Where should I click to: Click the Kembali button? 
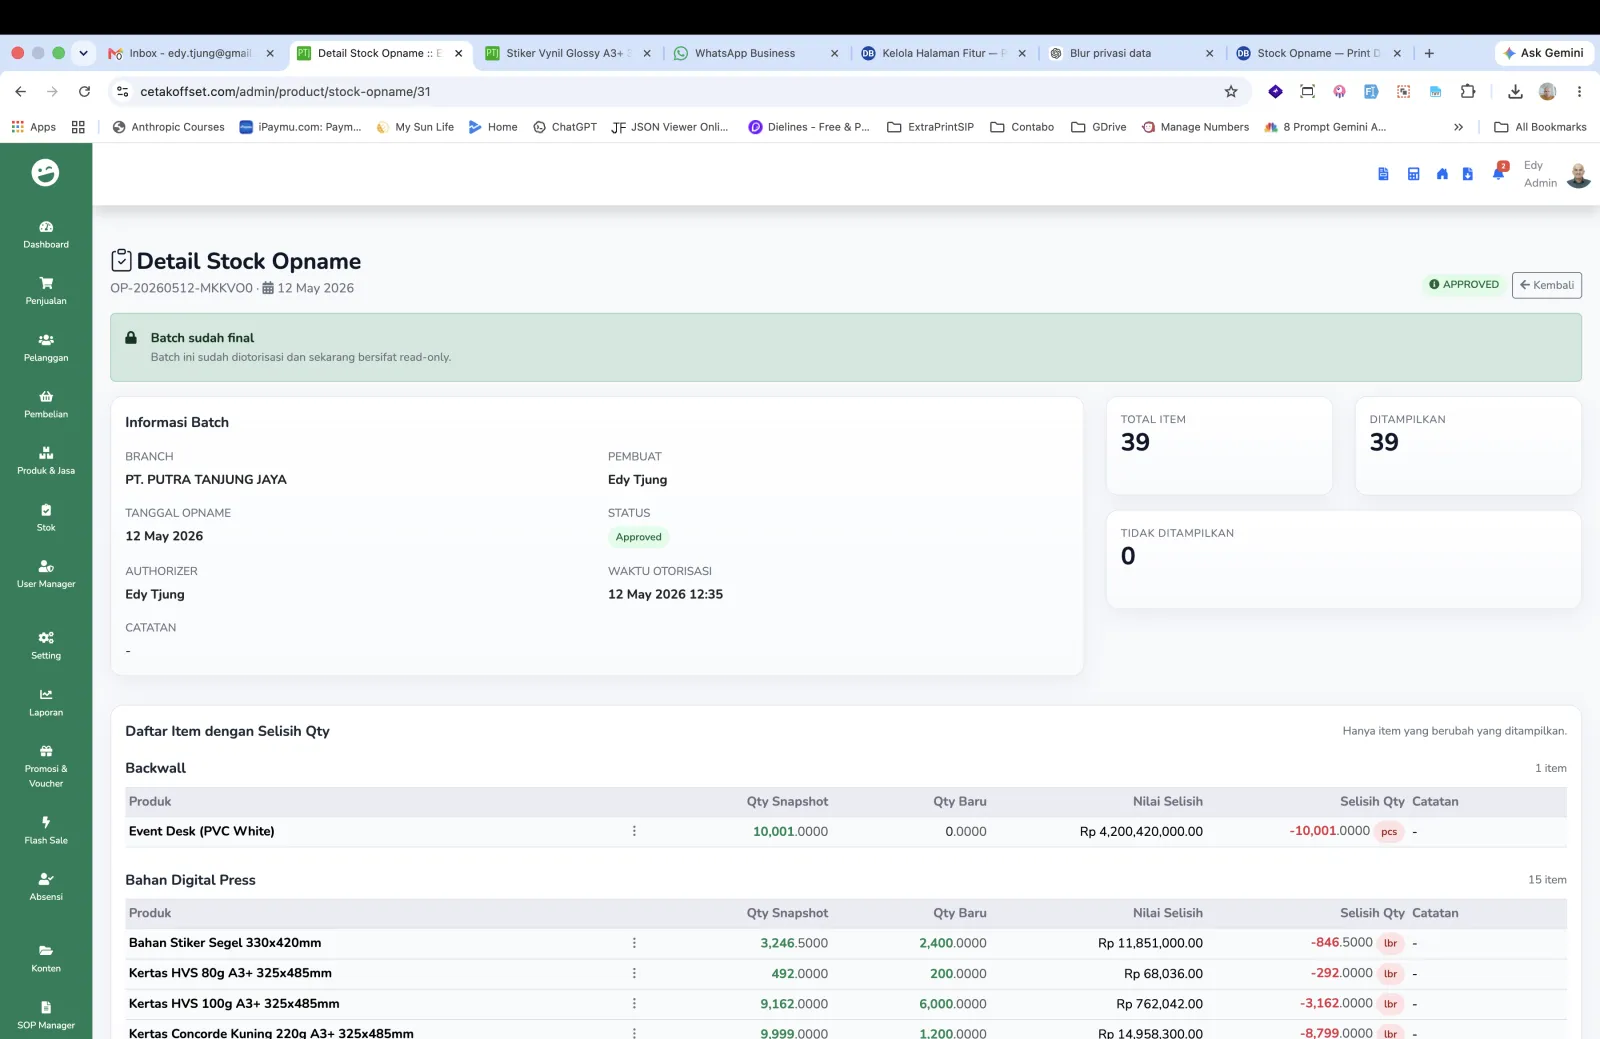(1546, 285)
